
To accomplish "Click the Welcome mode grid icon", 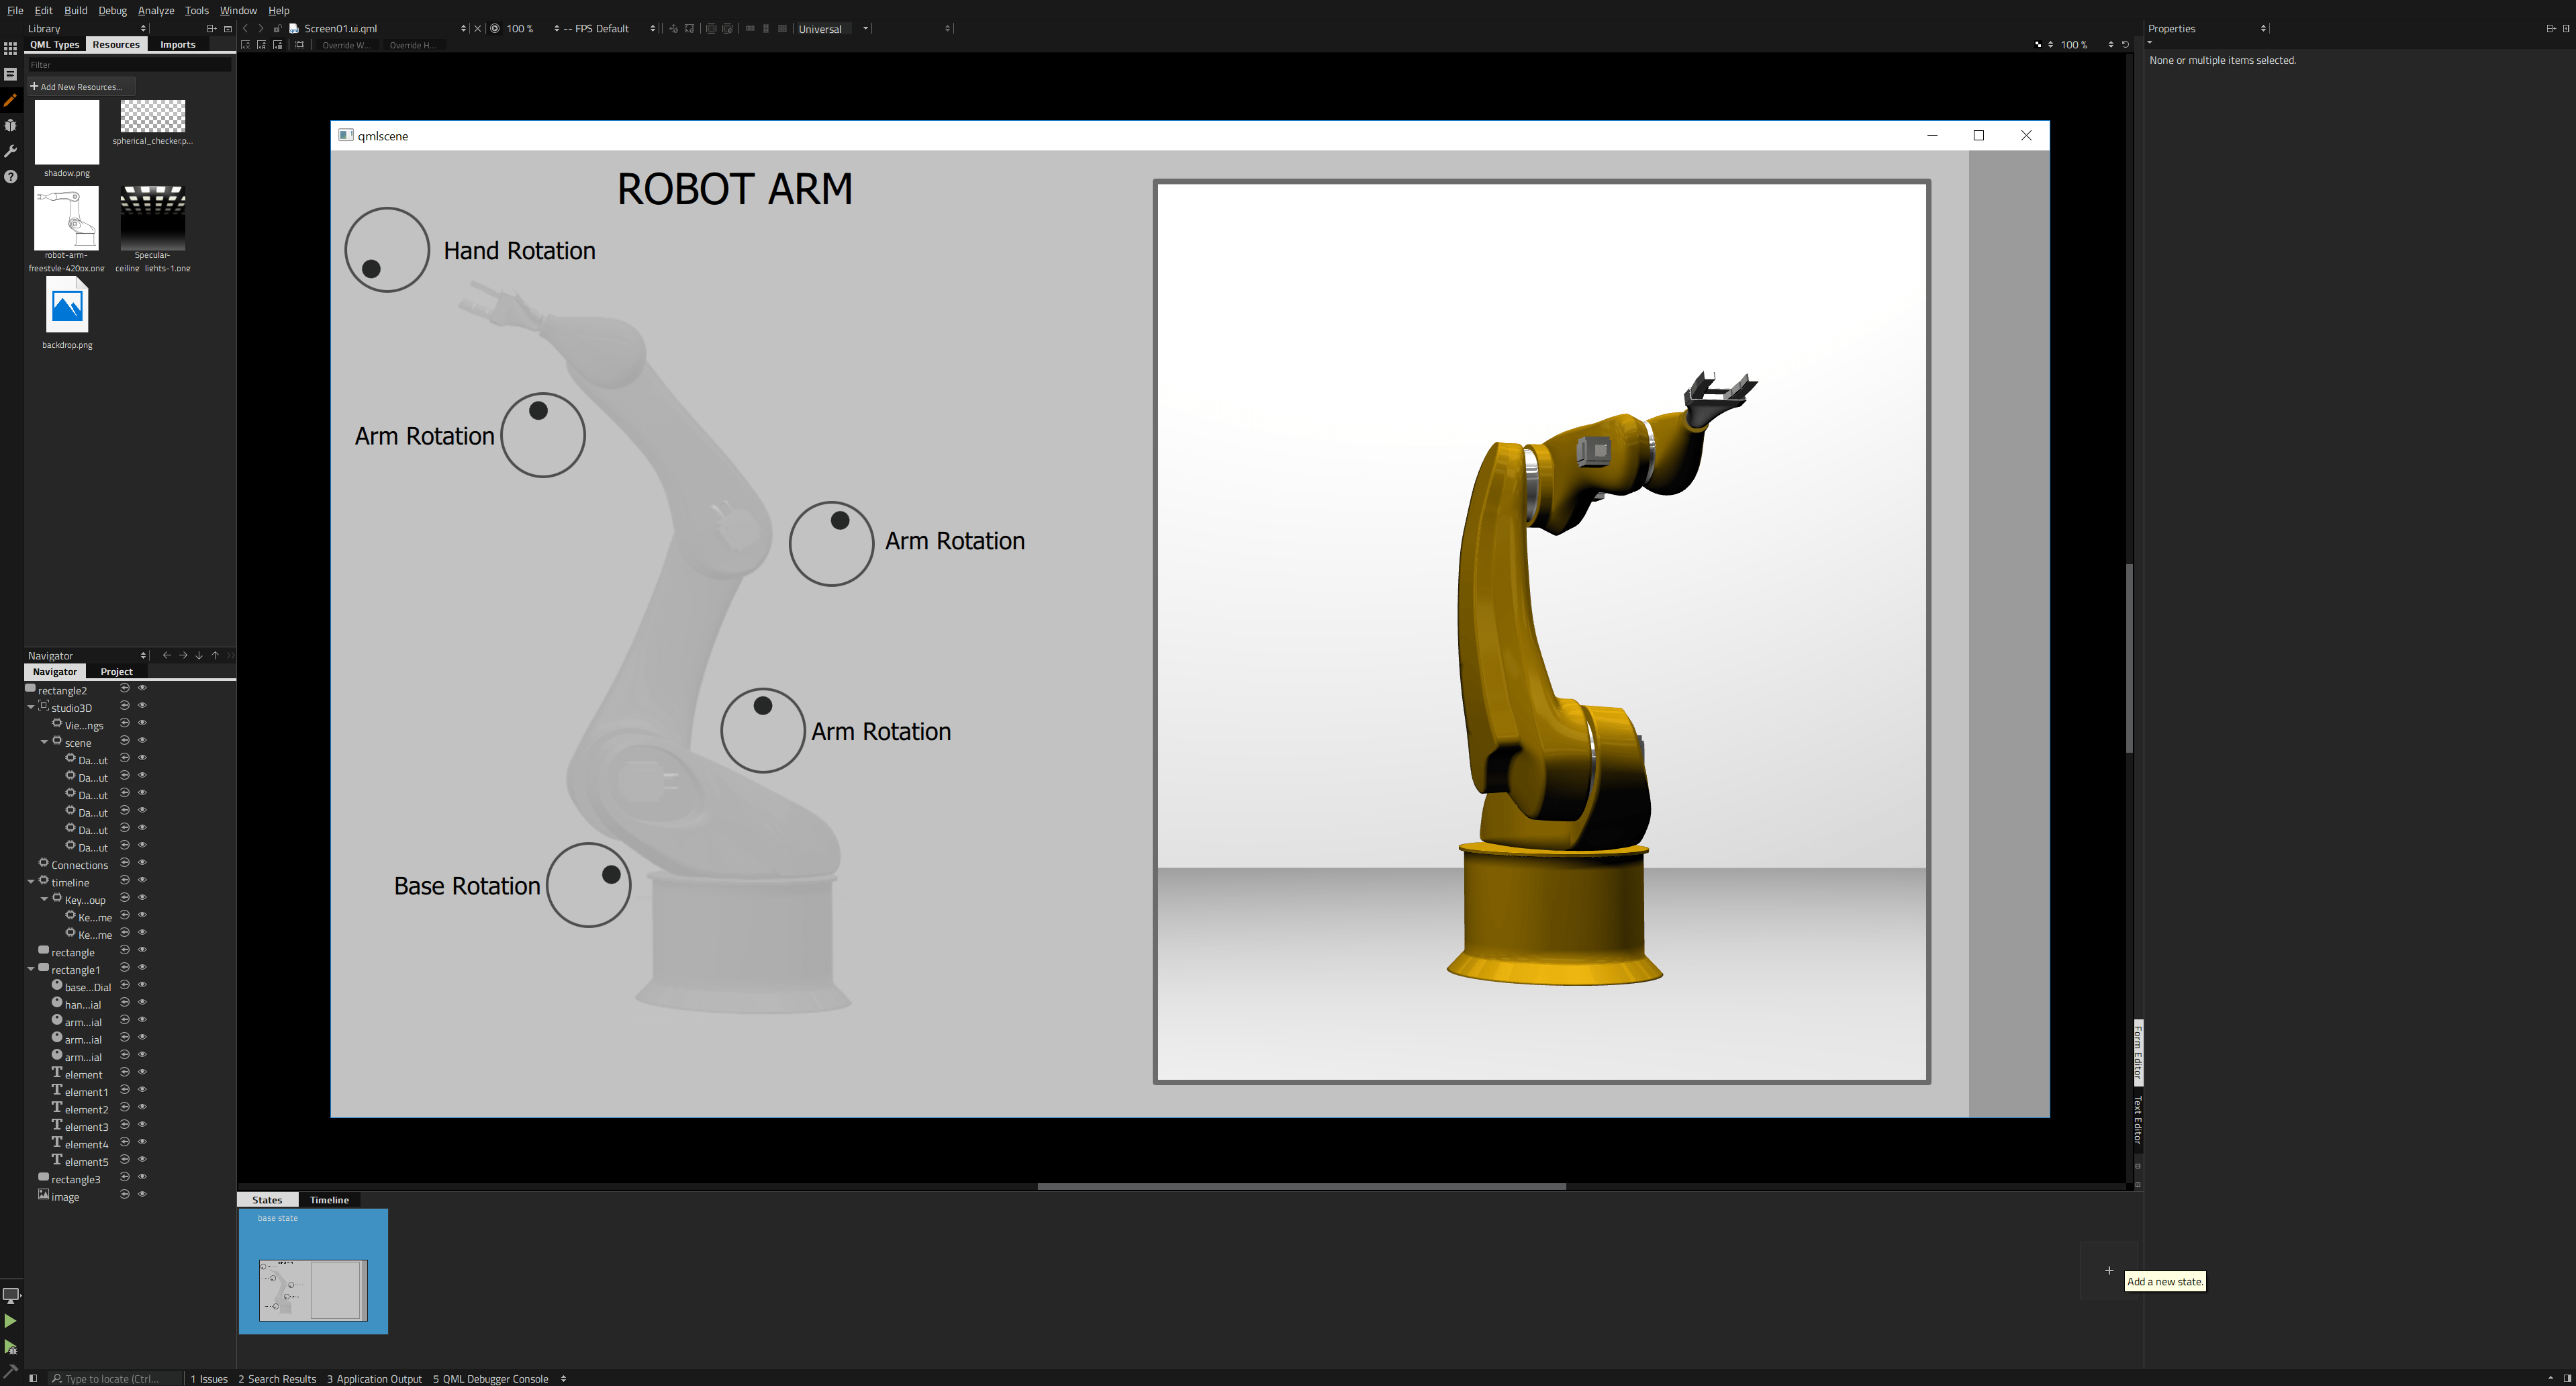I will (10, 48).
